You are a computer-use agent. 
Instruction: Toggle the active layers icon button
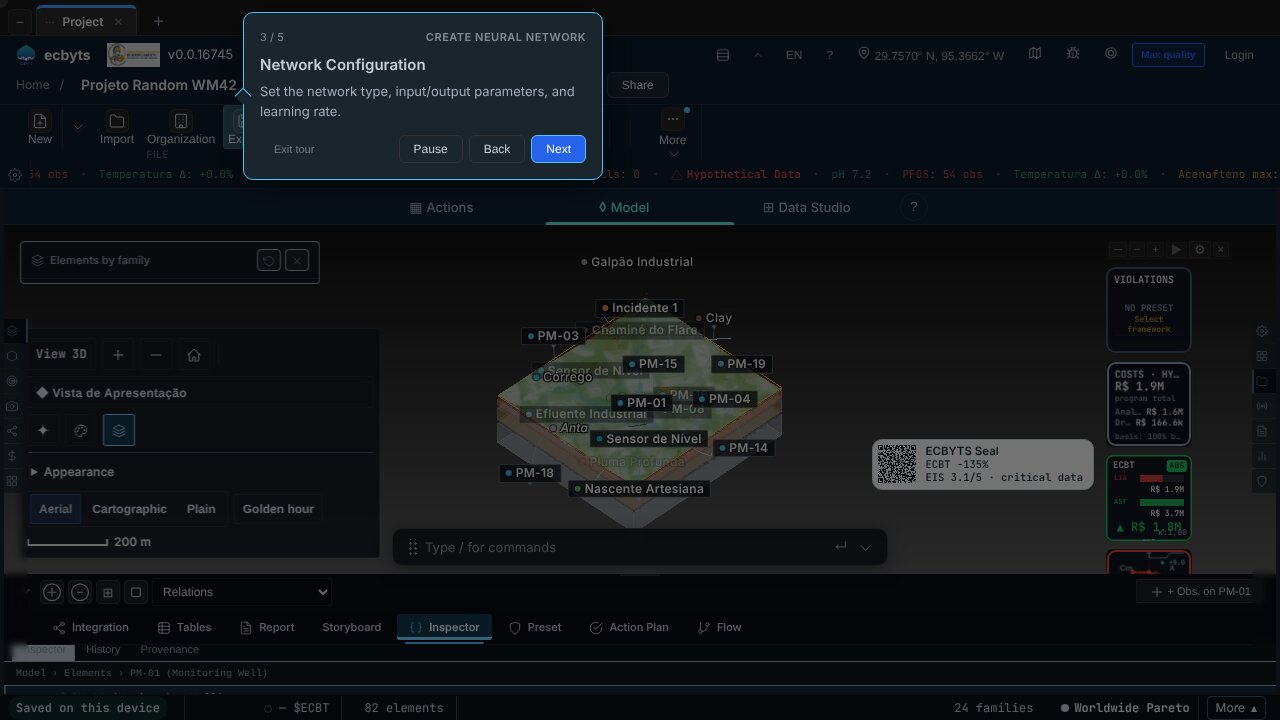(x=119, y=430)
